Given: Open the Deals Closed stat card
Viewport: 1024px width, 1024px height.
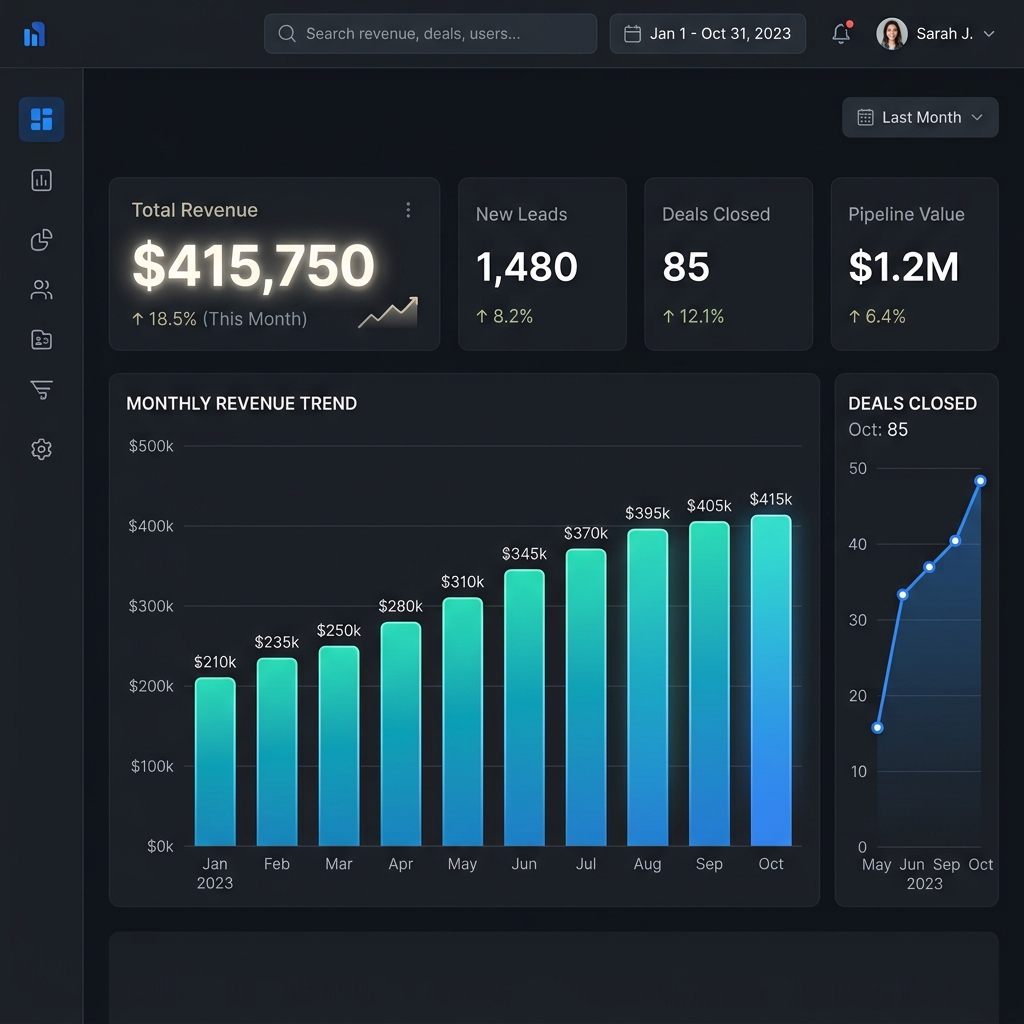Looking at the screenshot, I should pos(728,264).
